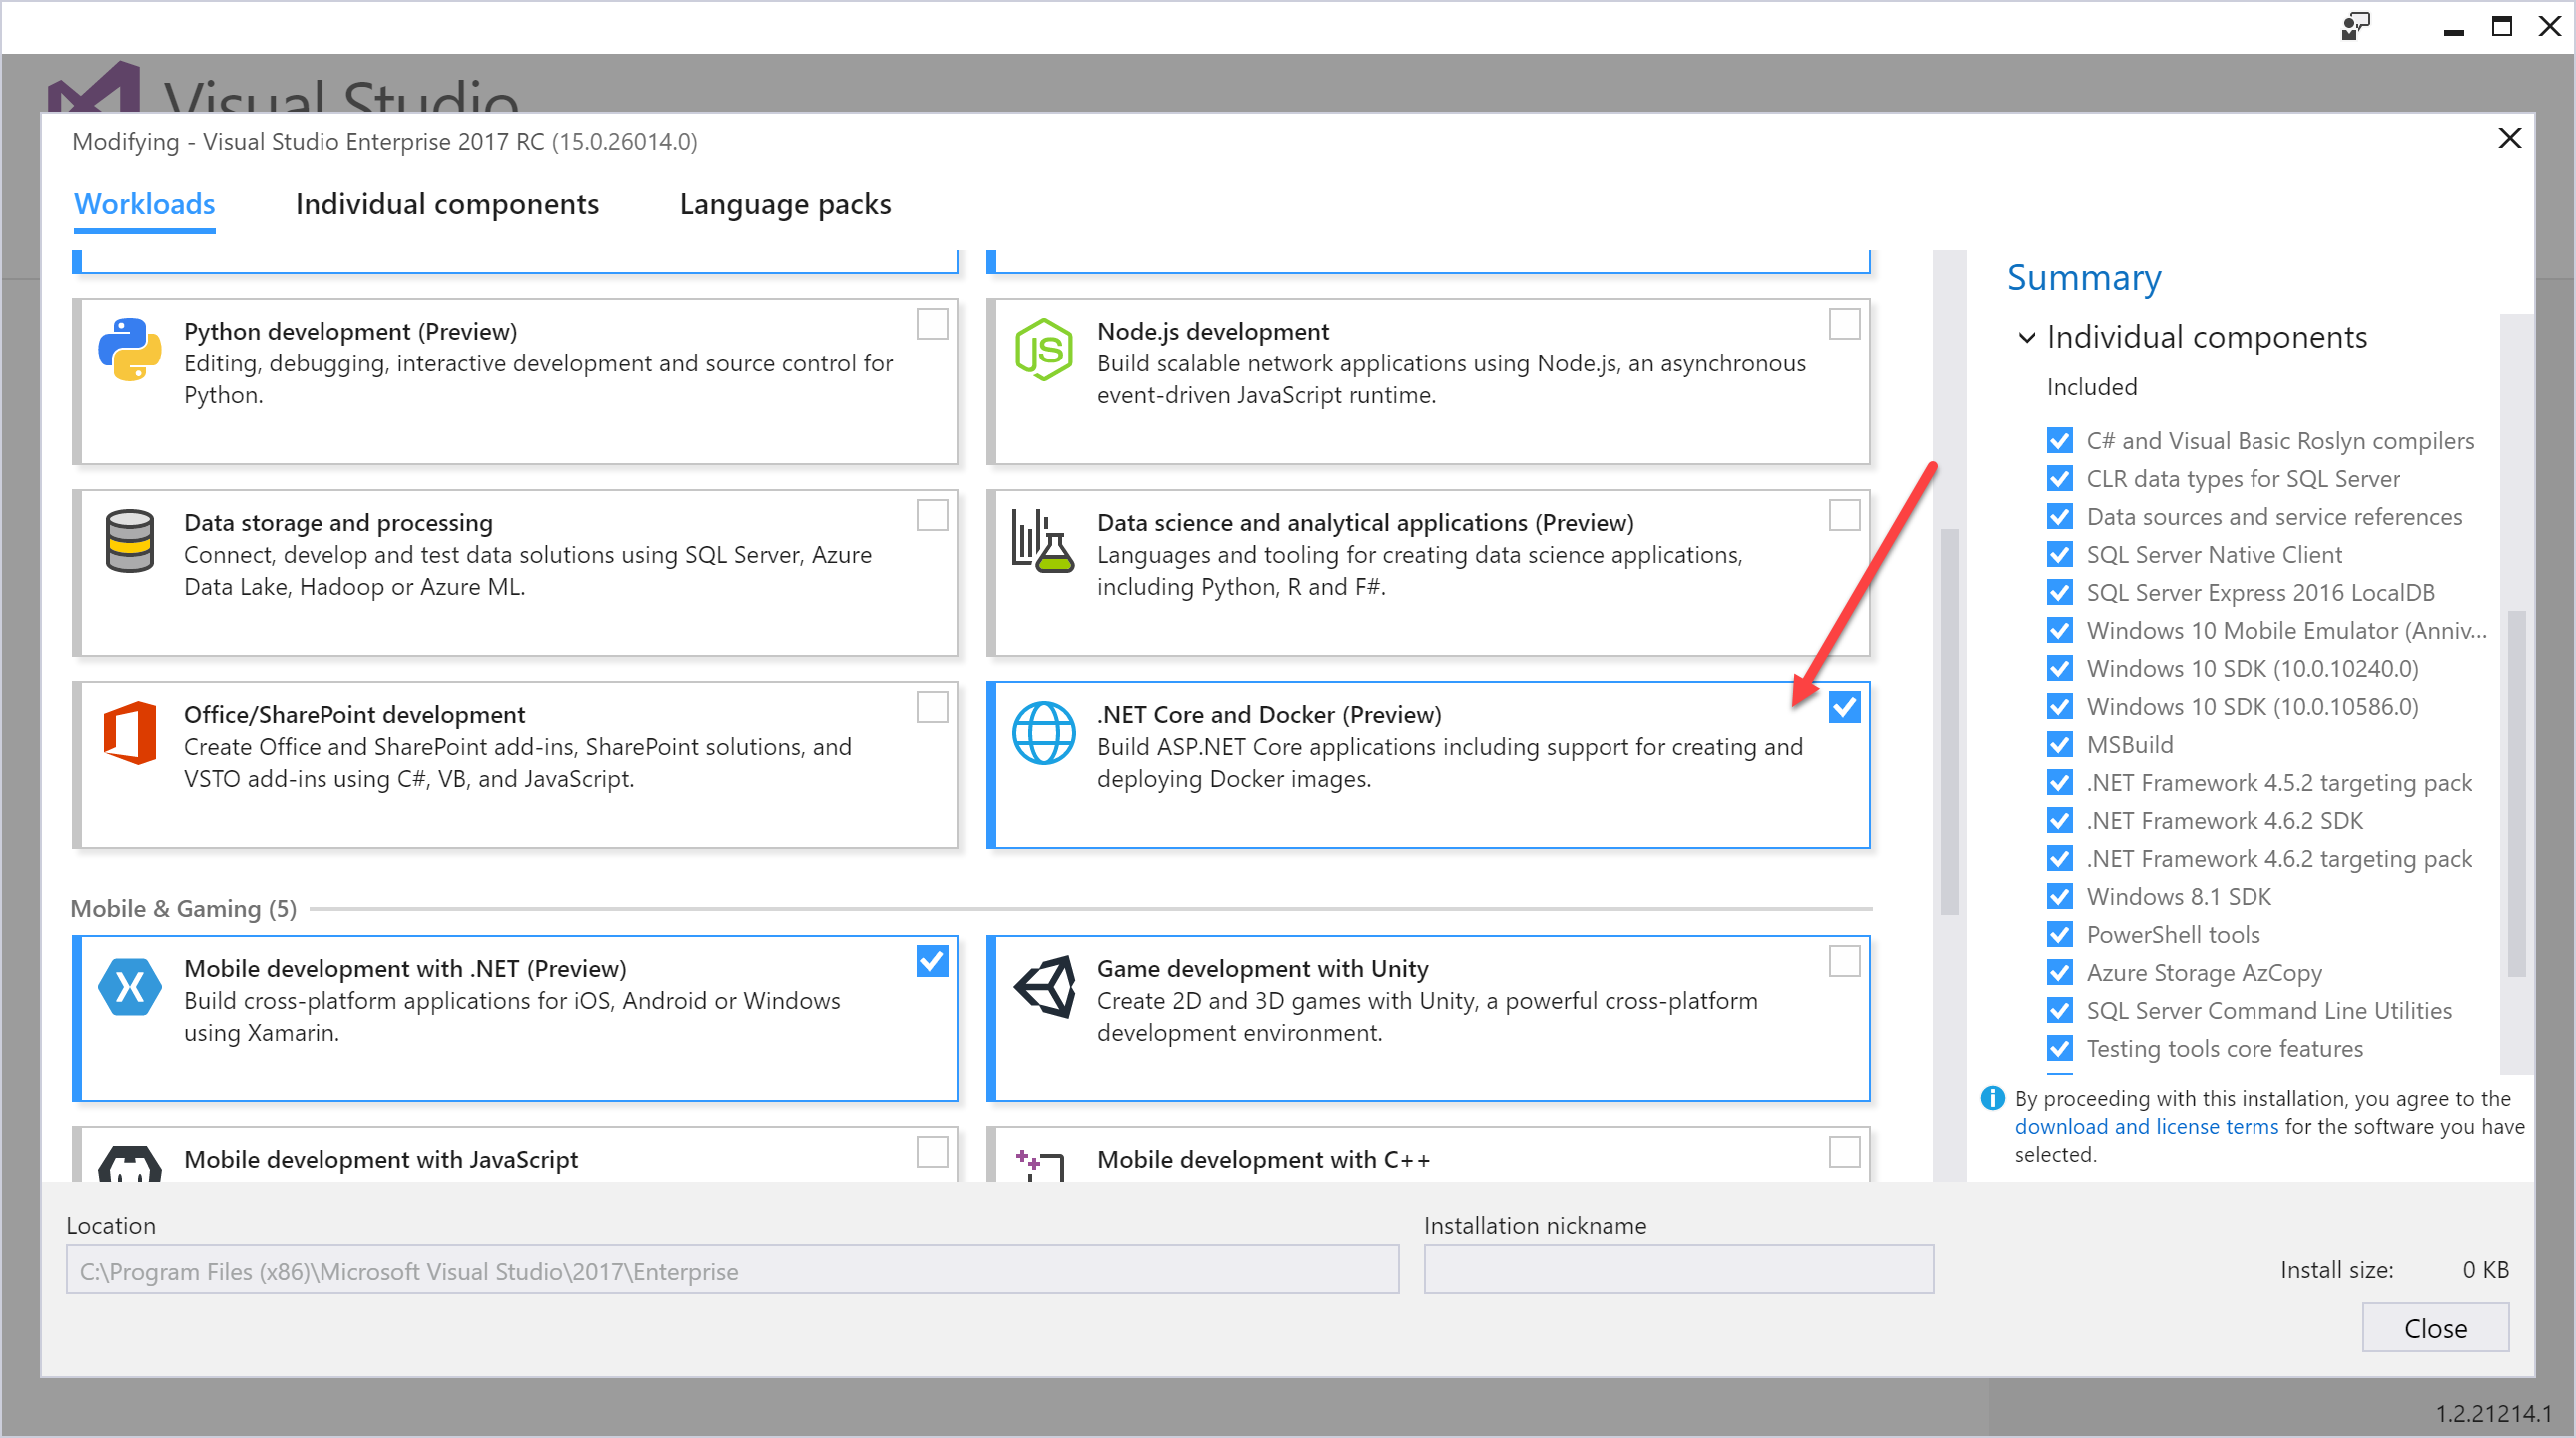Image resolution: width=2576 pixels, height=1438 pixels.
Task: Check Mobile development with C++ checkbox
Action: click(x=1845, y=1153)
